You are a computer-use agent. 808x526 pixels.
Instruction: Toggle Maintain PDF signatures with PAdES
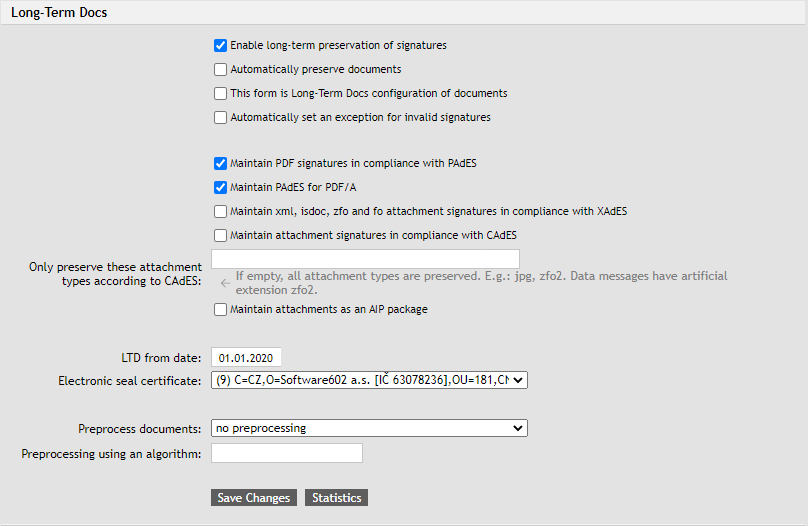pos(220,163)
